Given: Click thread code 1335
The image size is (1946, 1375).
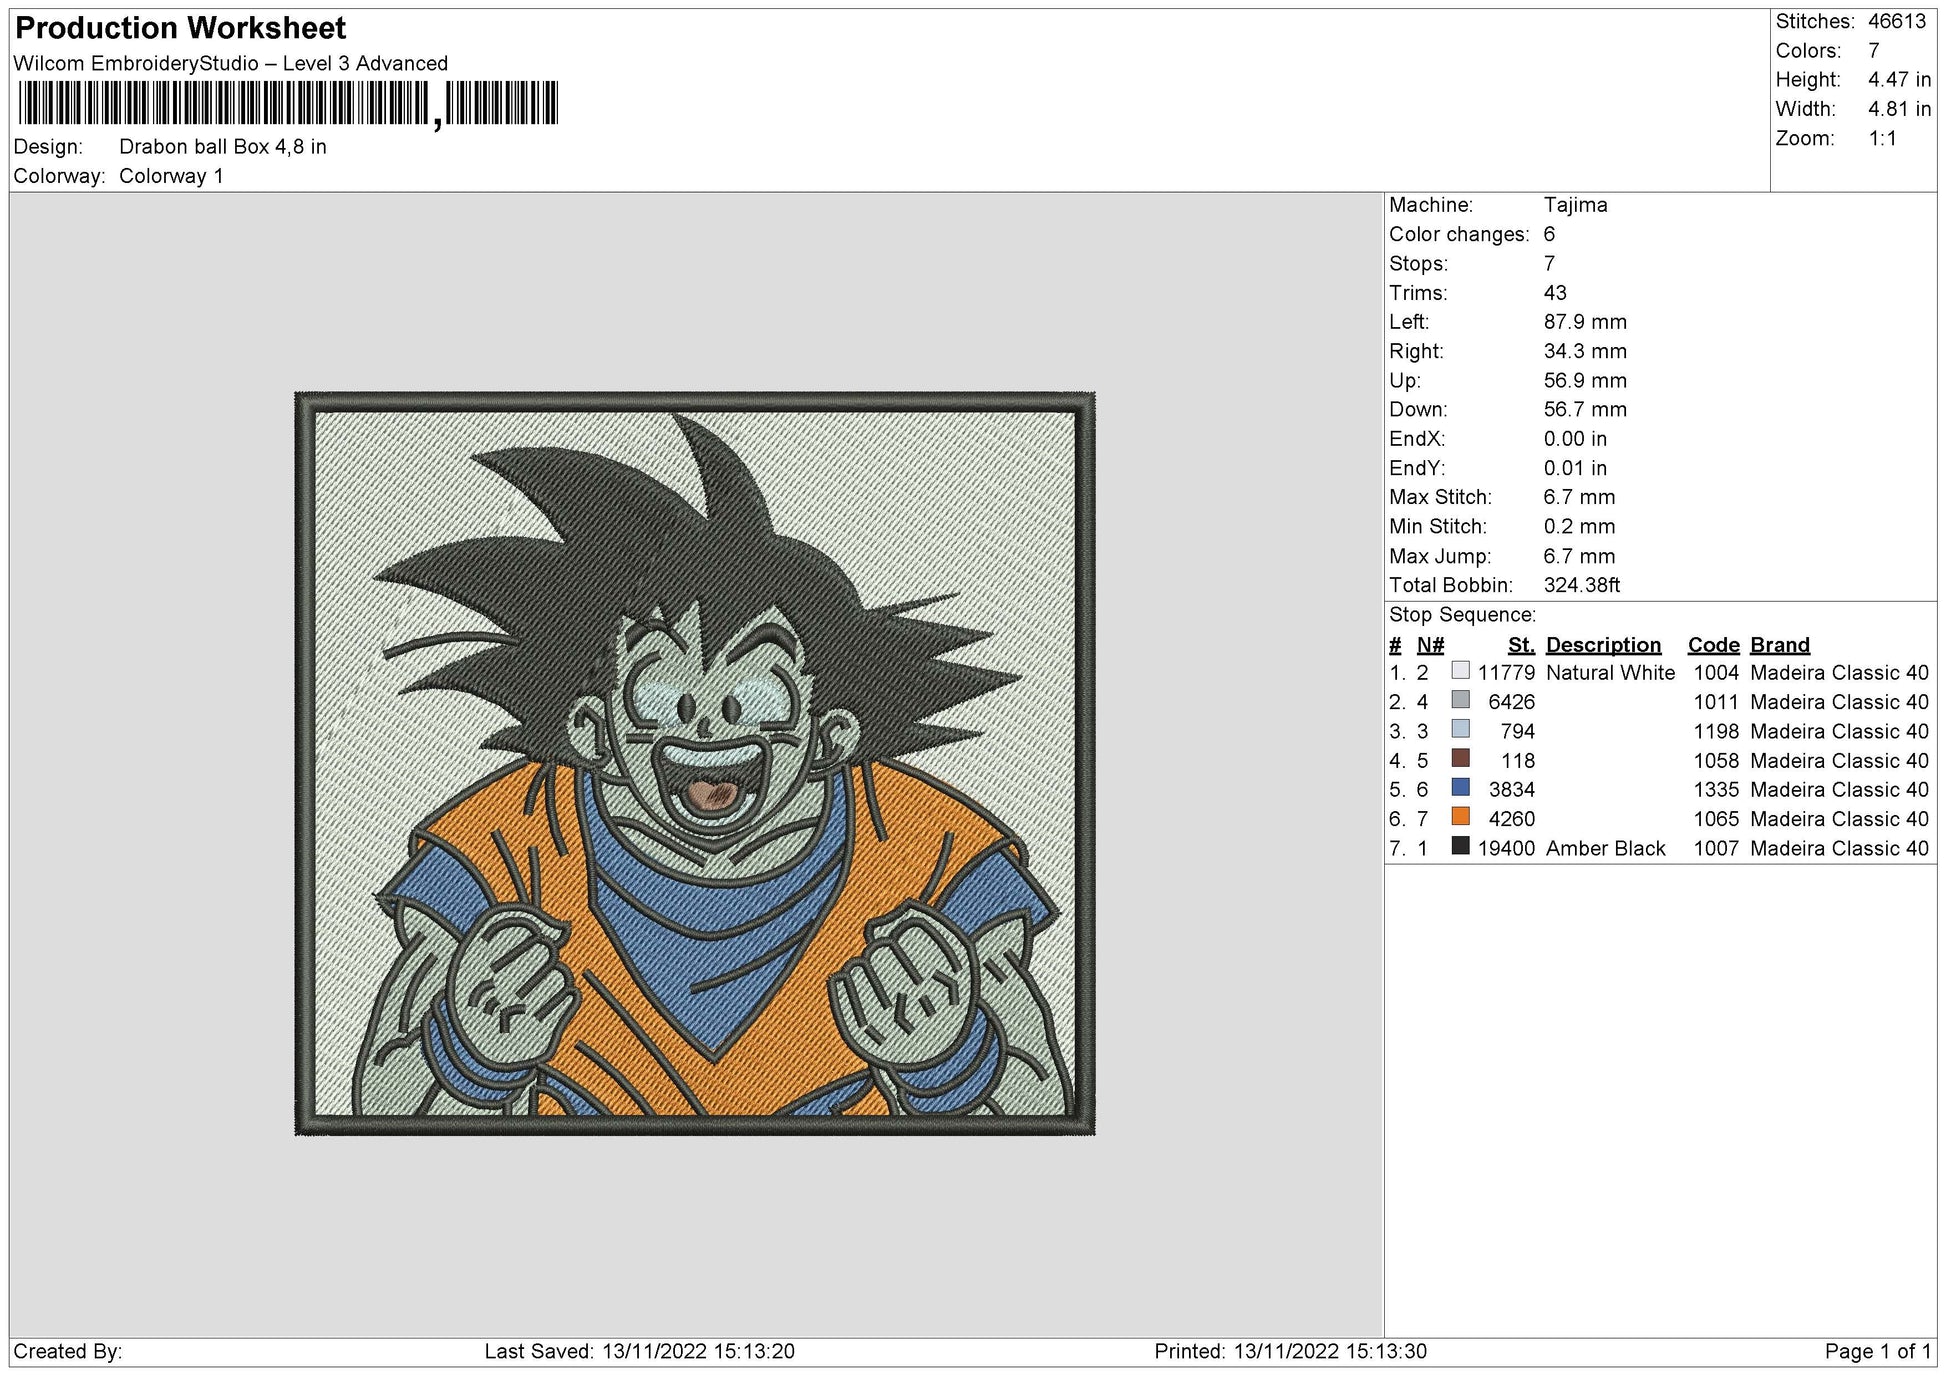Looking at the screenshot, I should tap(1716, 790).
